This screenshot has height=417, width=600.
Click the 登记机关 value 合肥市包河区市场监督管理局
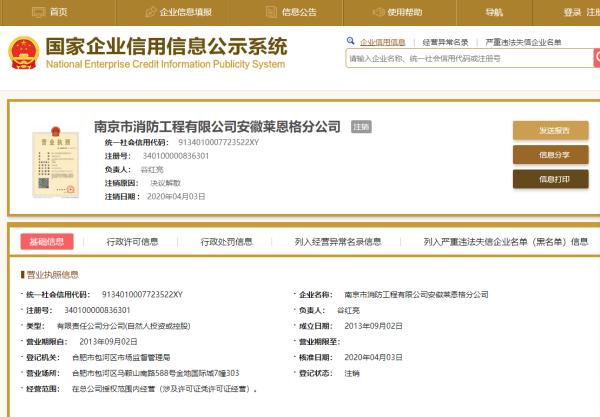pos(121,358)
